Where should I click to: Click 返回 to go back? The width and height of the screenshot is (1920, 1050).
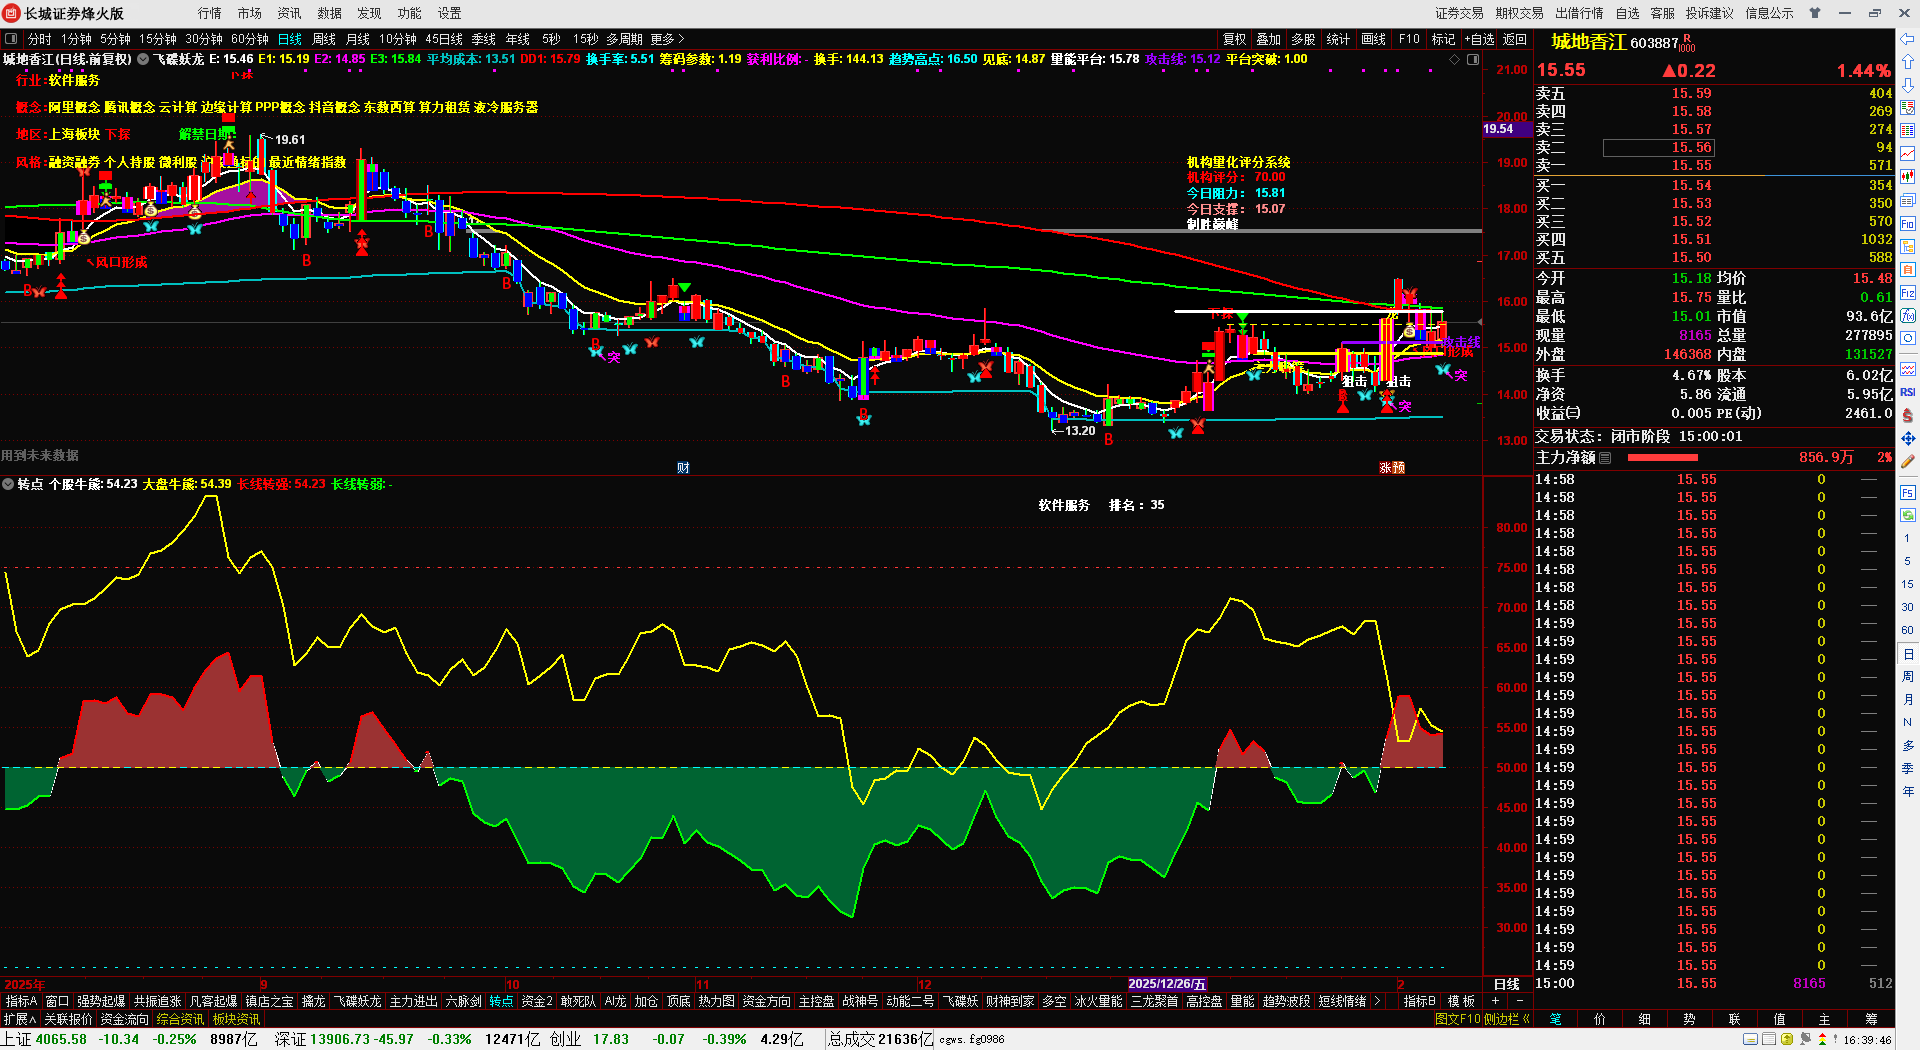pyautogui.click(x=1515, y=39)
